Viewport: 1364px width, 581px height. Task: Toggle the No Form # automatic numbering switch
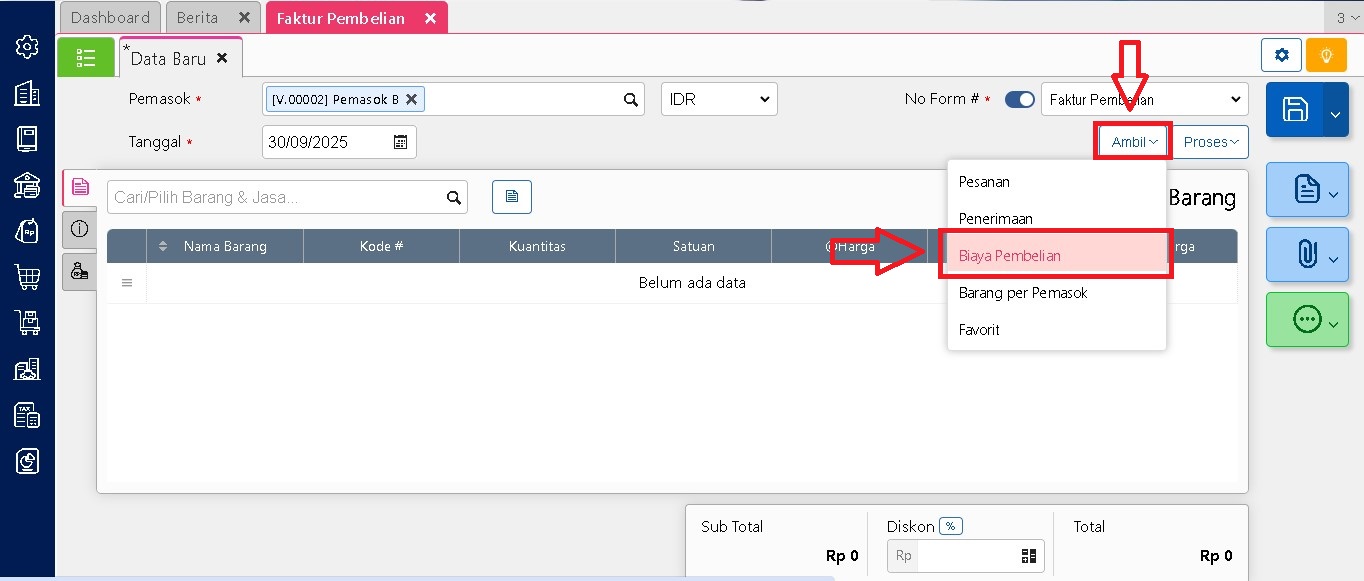[1019, 99]
